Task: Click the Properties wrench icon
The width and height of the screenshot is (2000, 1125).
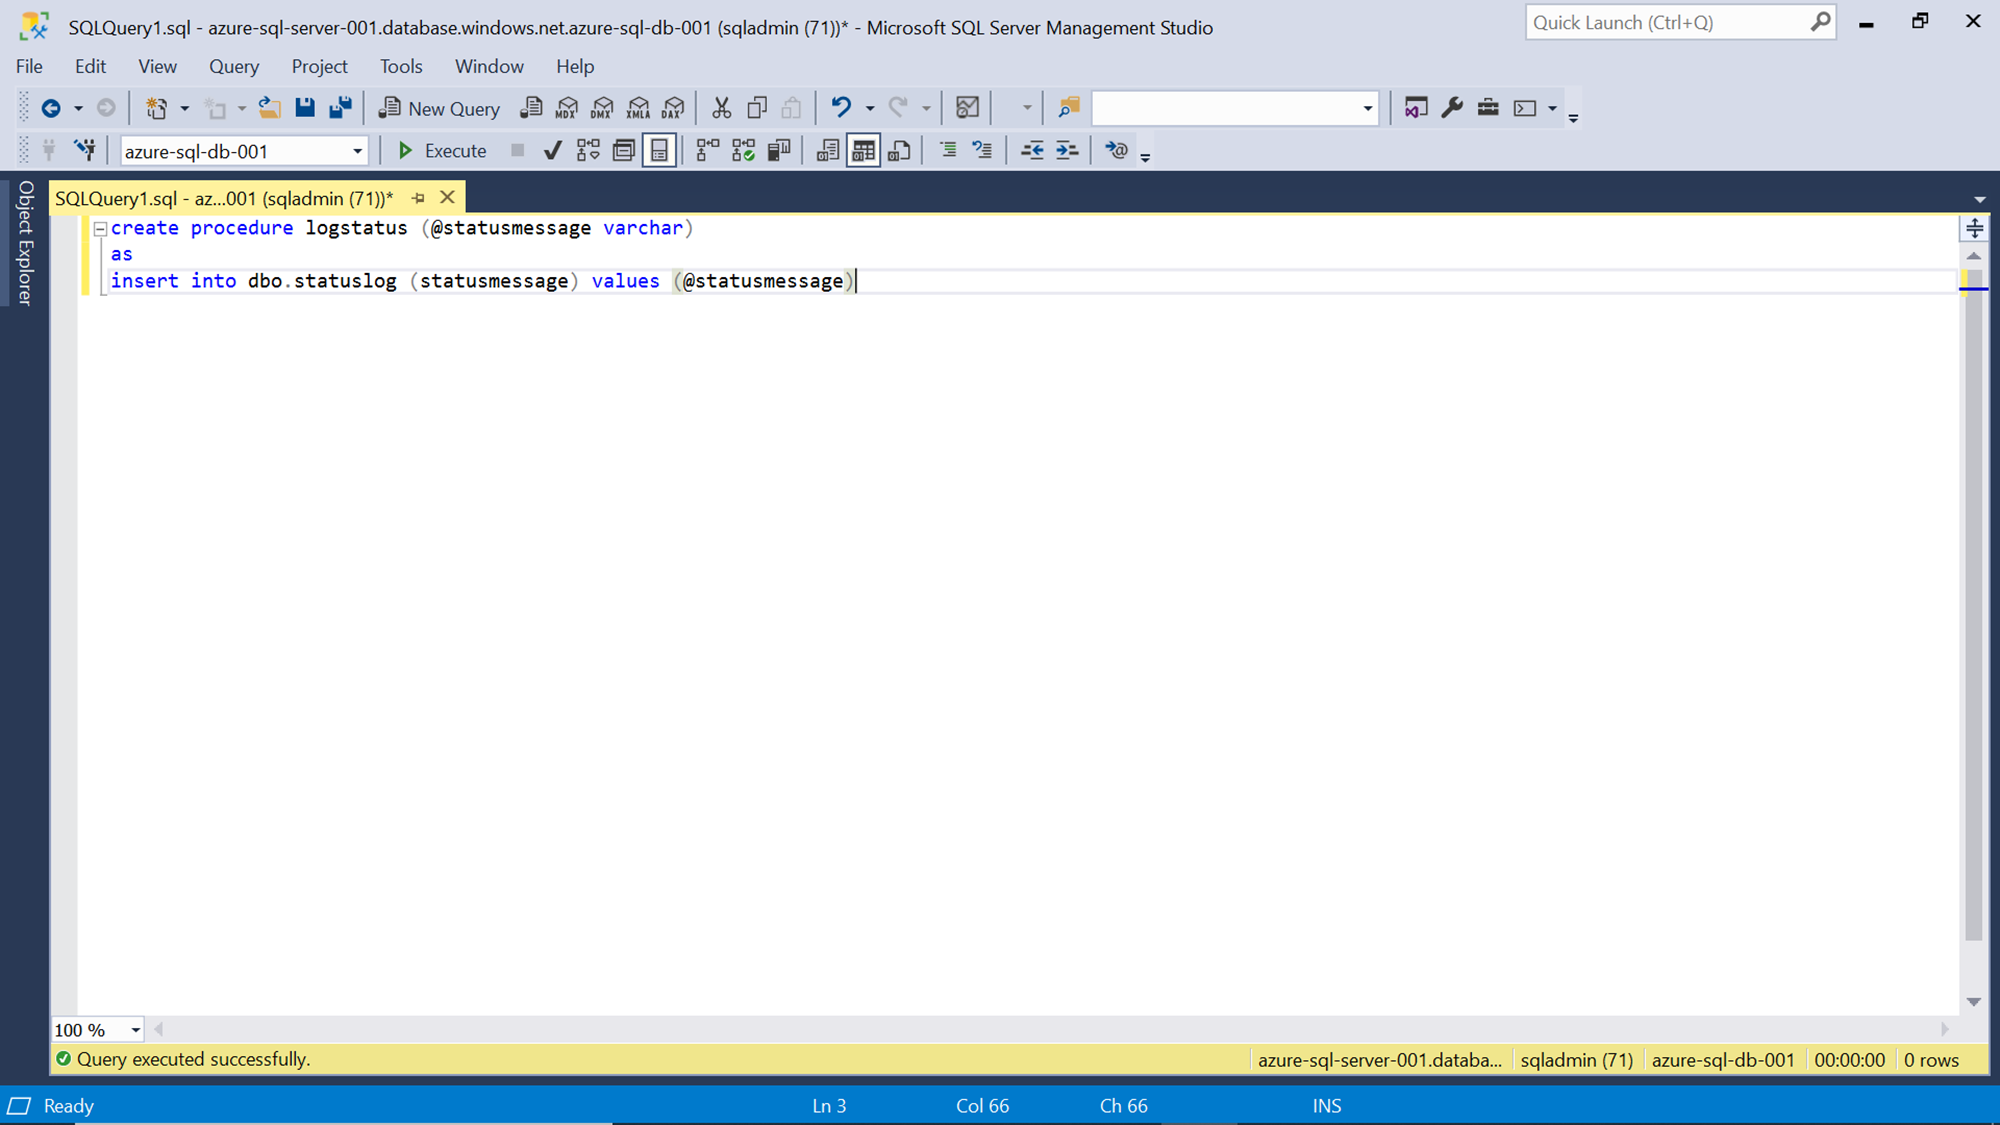Action: (x=1452, y=108)
